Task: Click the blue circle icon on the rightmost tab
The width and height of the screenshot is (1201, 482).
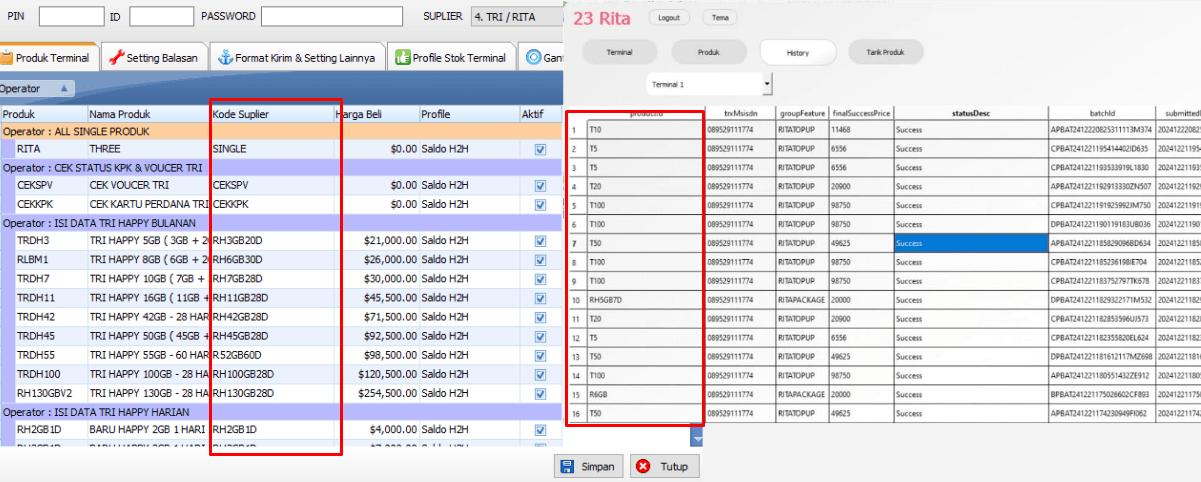Action: pos(534,58)
